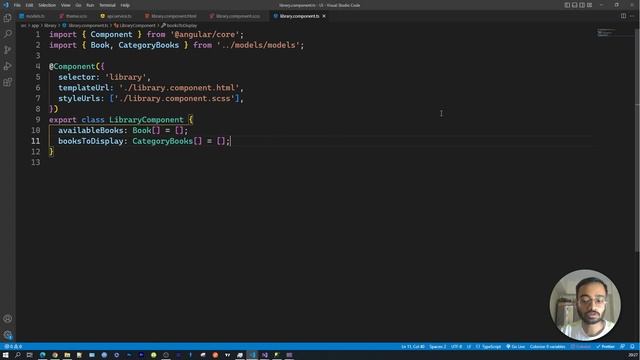
Task: Click the Split Editor Right icon
Action: tap(623, 16)
